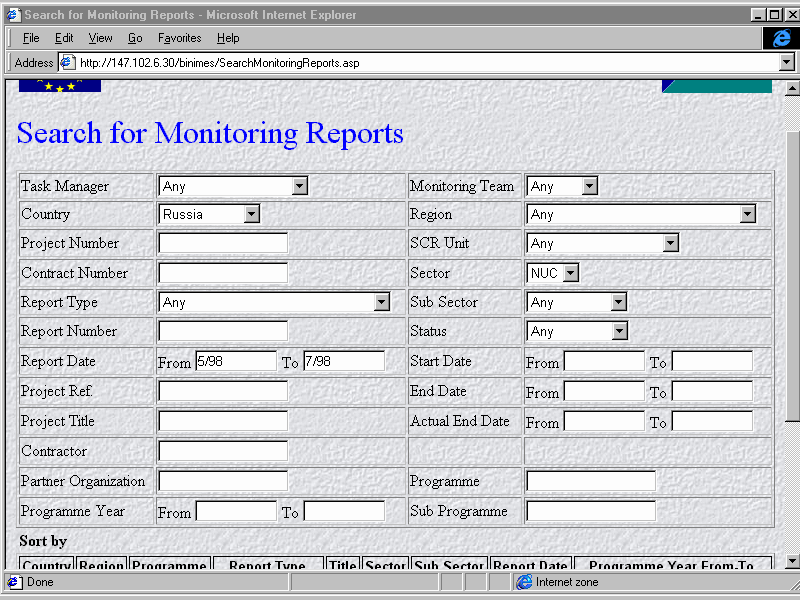Click the IE page icon in the title bar
This screenshot has height=600, width=800.
coord(12,15)
